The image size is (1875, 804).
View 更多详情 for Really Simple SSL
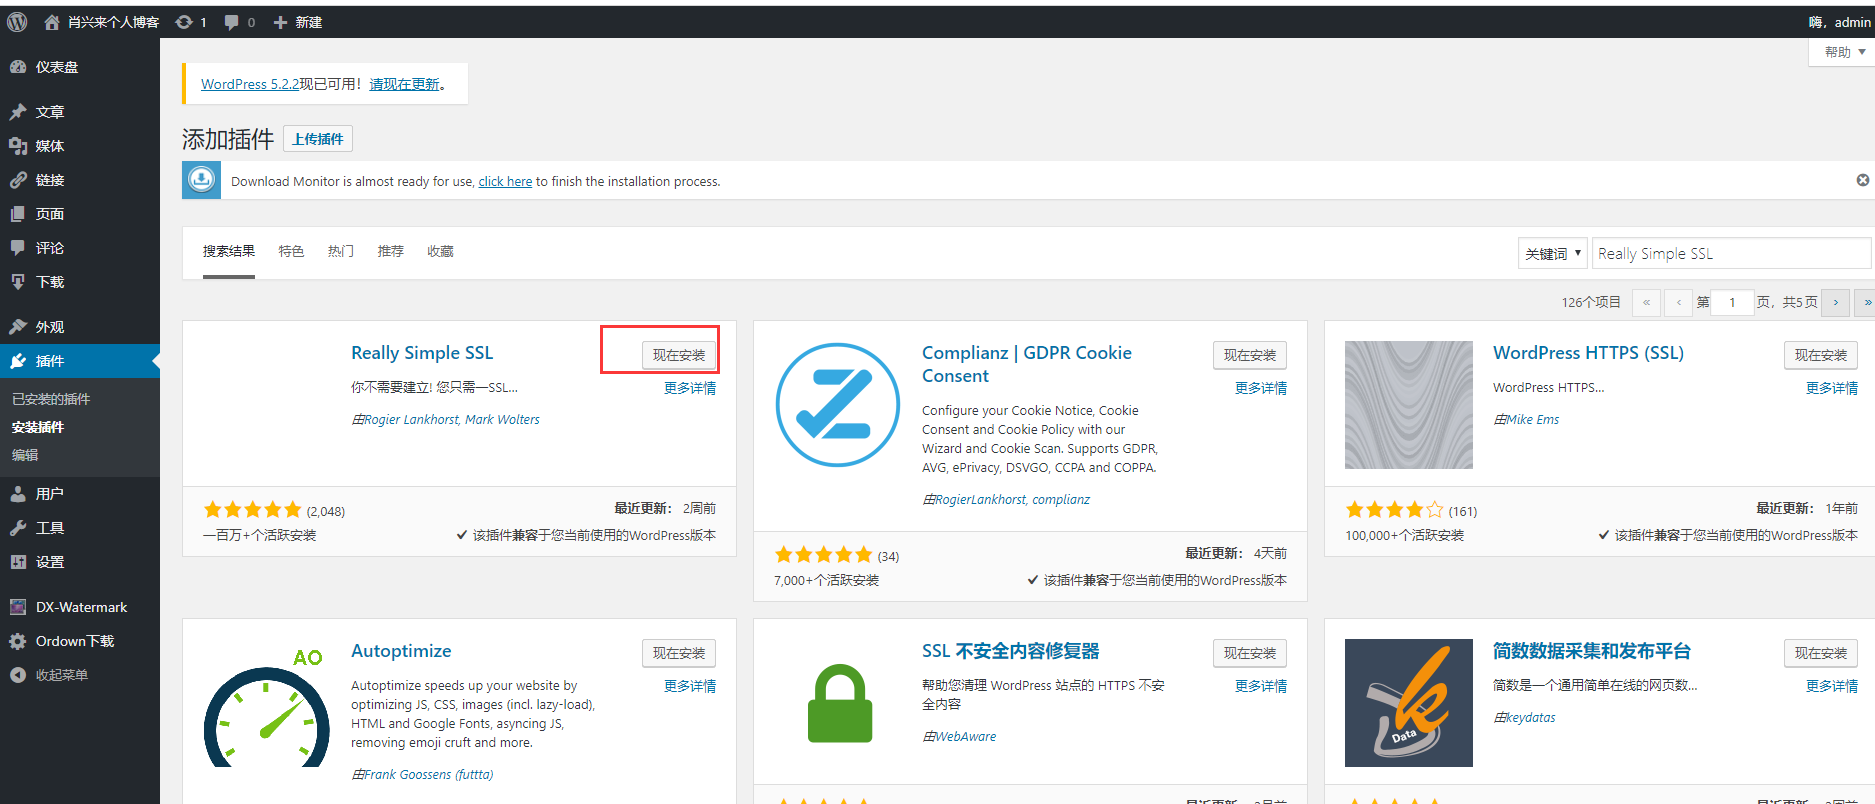tap(690, 388)
